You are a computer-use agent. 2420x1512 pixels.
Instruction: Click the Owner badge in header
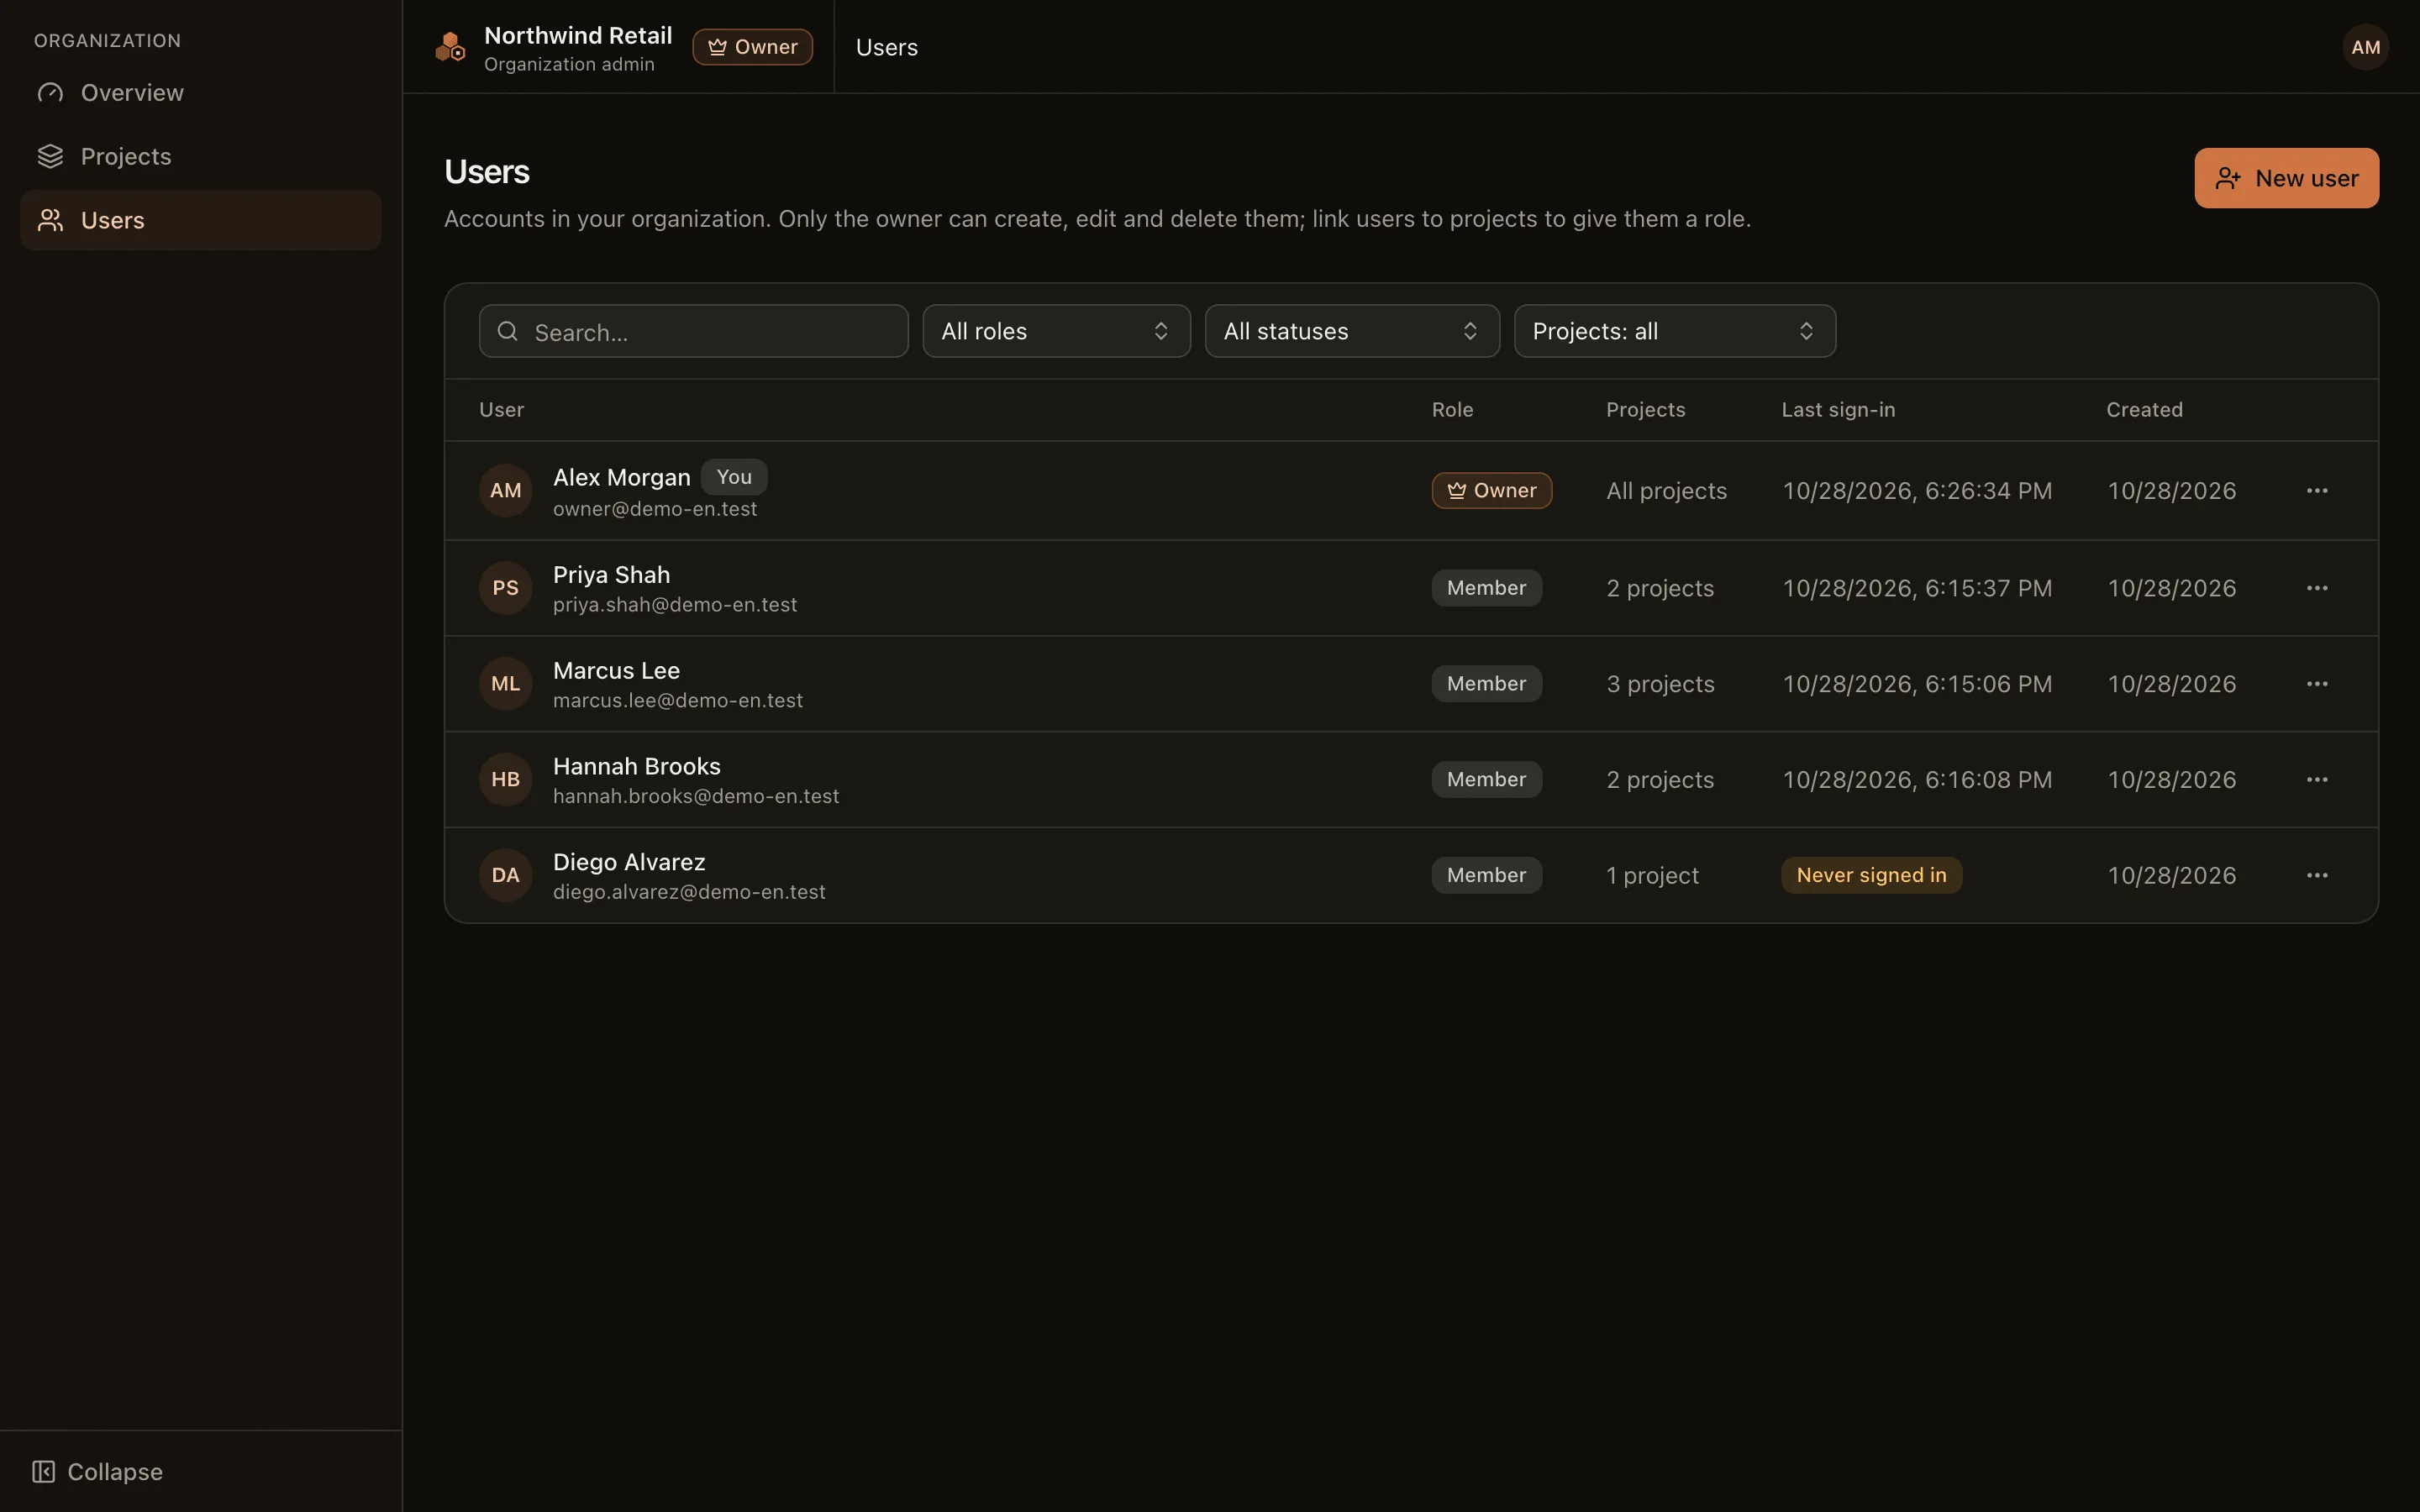click(x=752, y=47)
